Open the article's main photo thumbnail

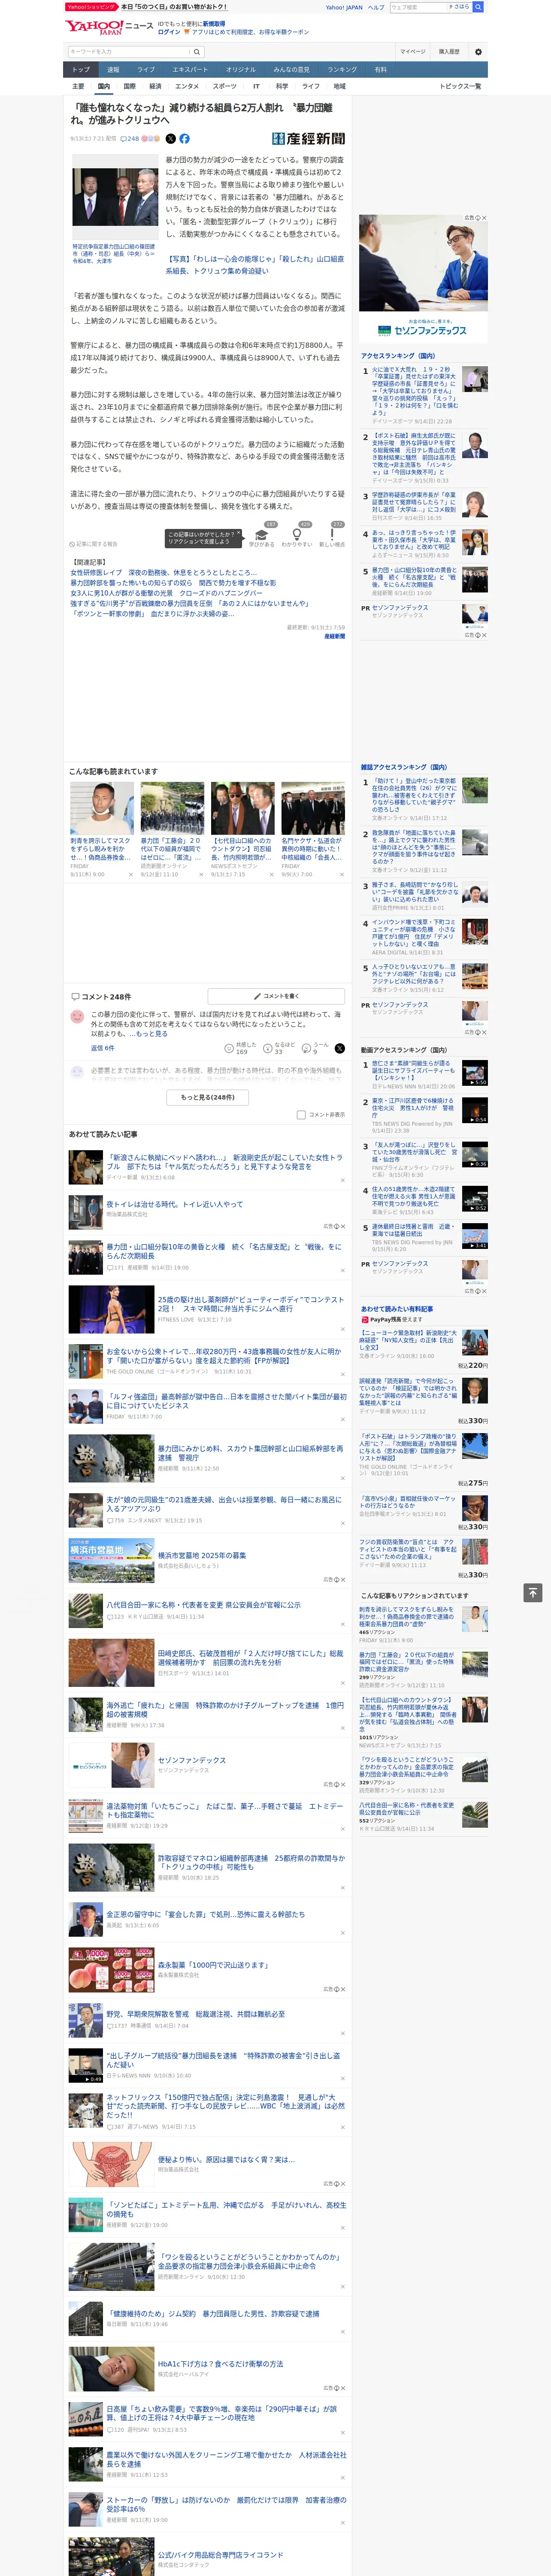(x=115, y=197)
